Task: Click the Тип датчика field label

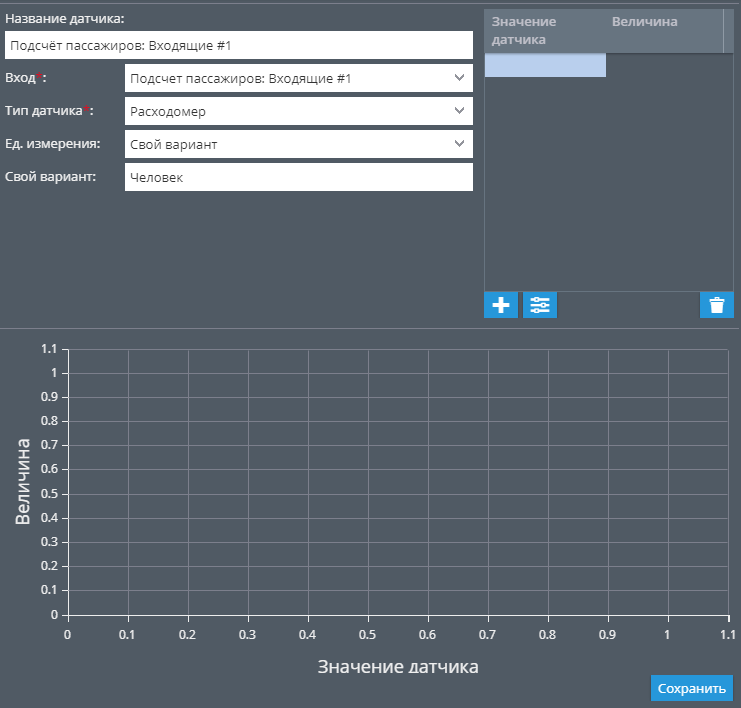Action: [45, 111]
